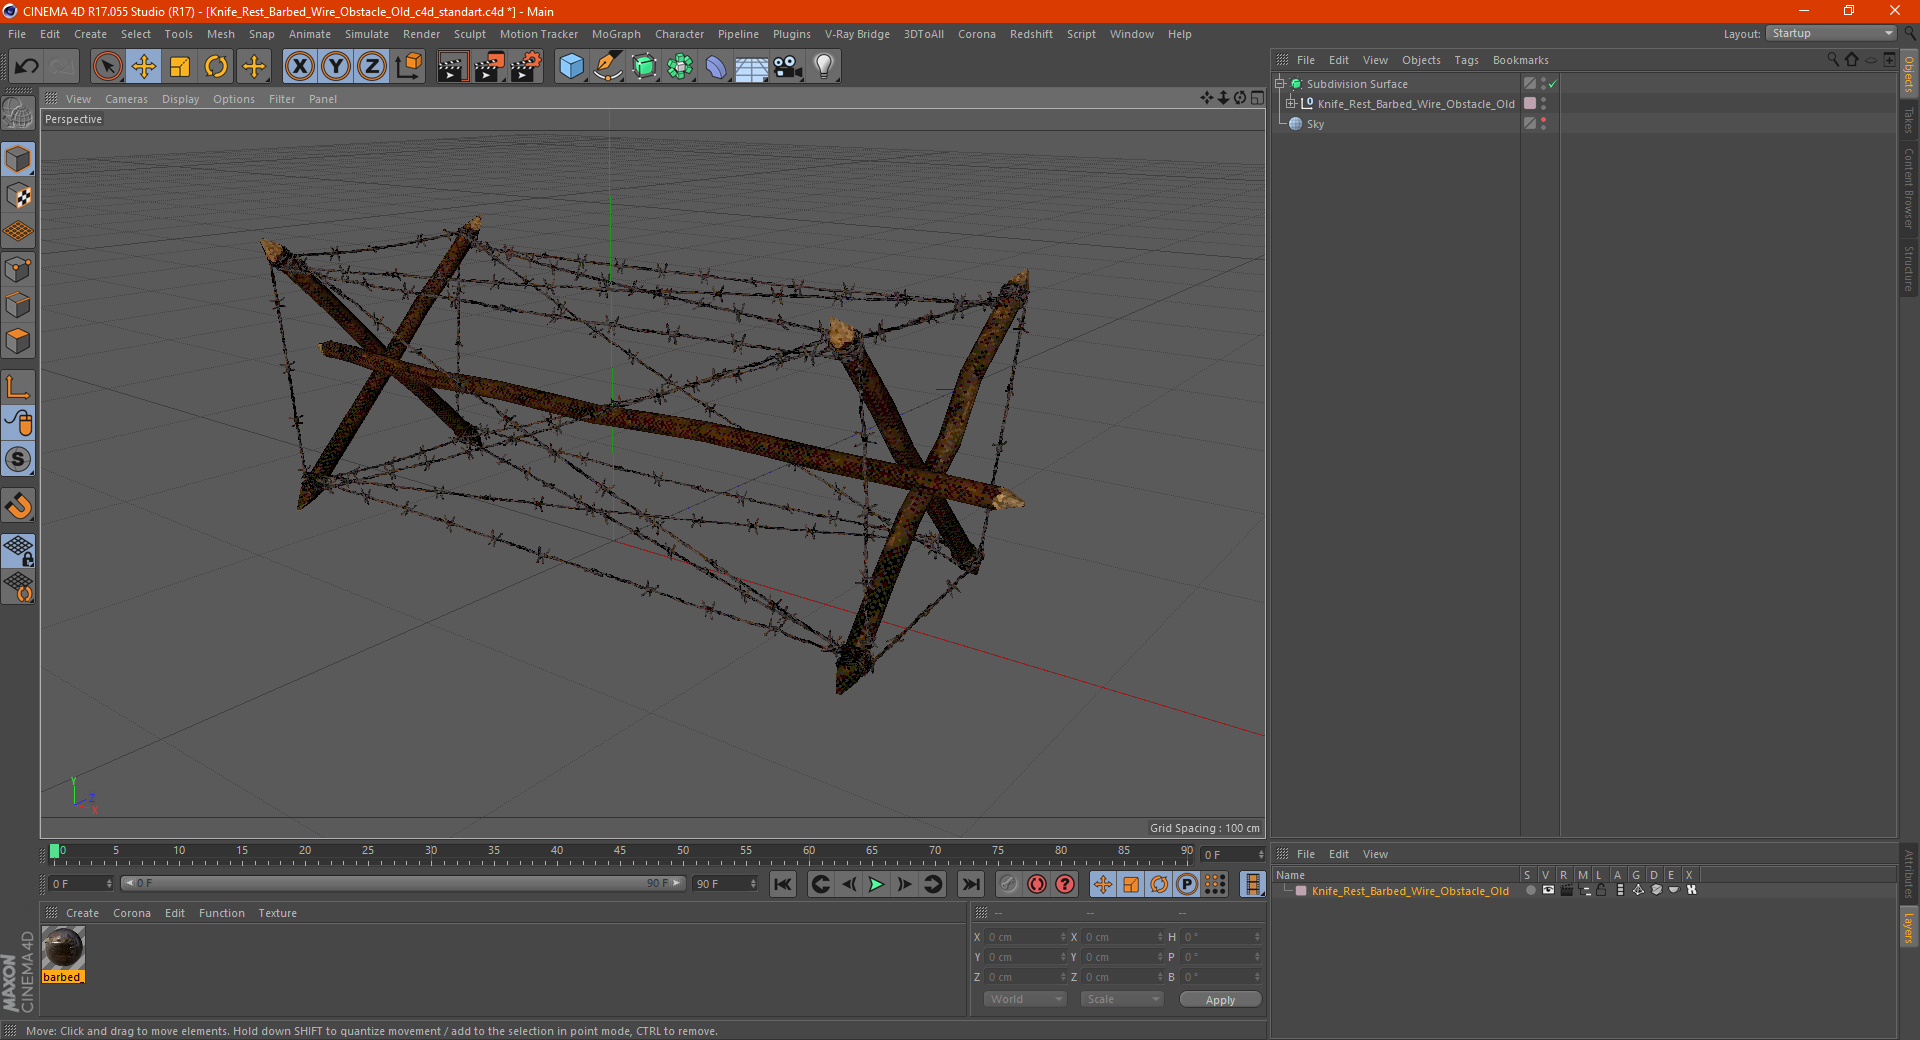Toggle Sky object visibility dots
The width and height of the screenshot is (1920, 1040).
pyautogui.click(x=1543, y=123)
